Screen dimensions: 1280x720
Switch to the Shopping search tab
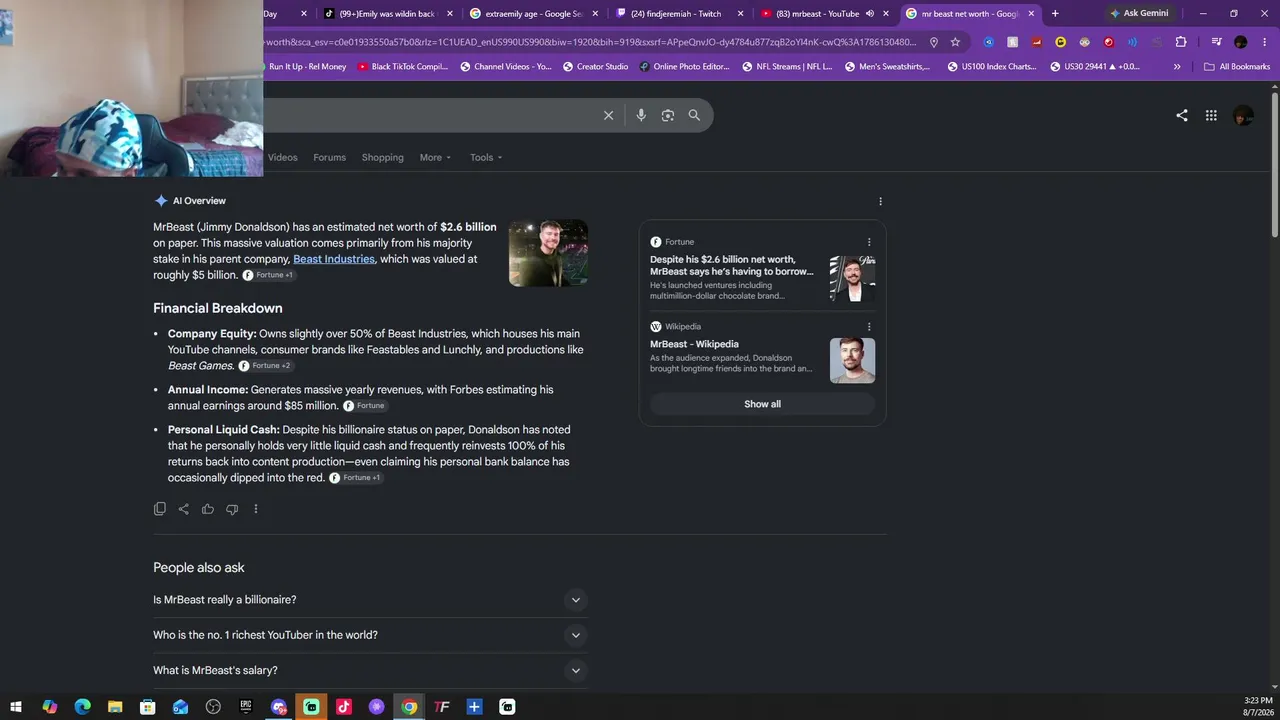(x=383, y=157)
